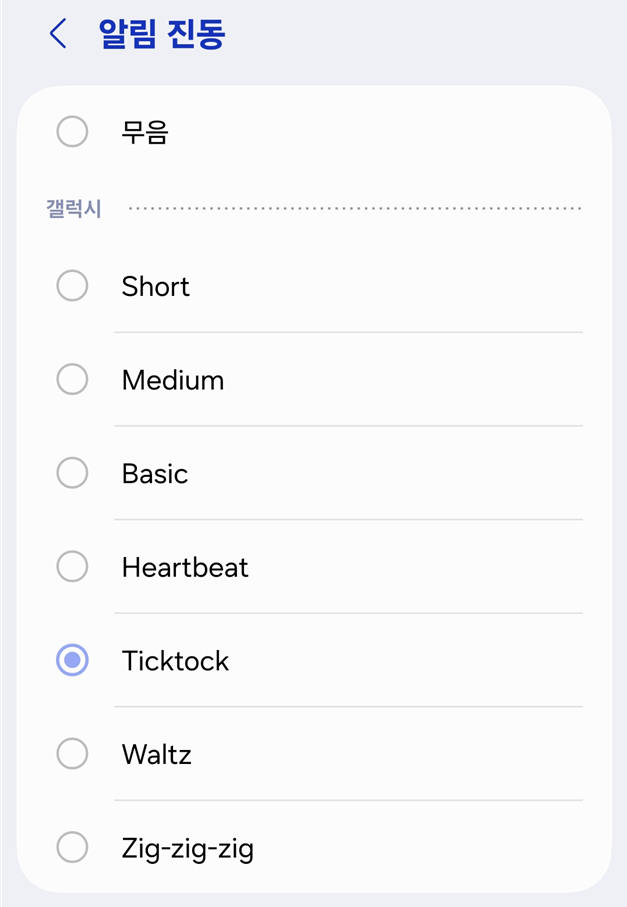Viewport: 627px width, 907px height.
Task: Select the Medium vibration pattern
Action: tap(71, 379)
